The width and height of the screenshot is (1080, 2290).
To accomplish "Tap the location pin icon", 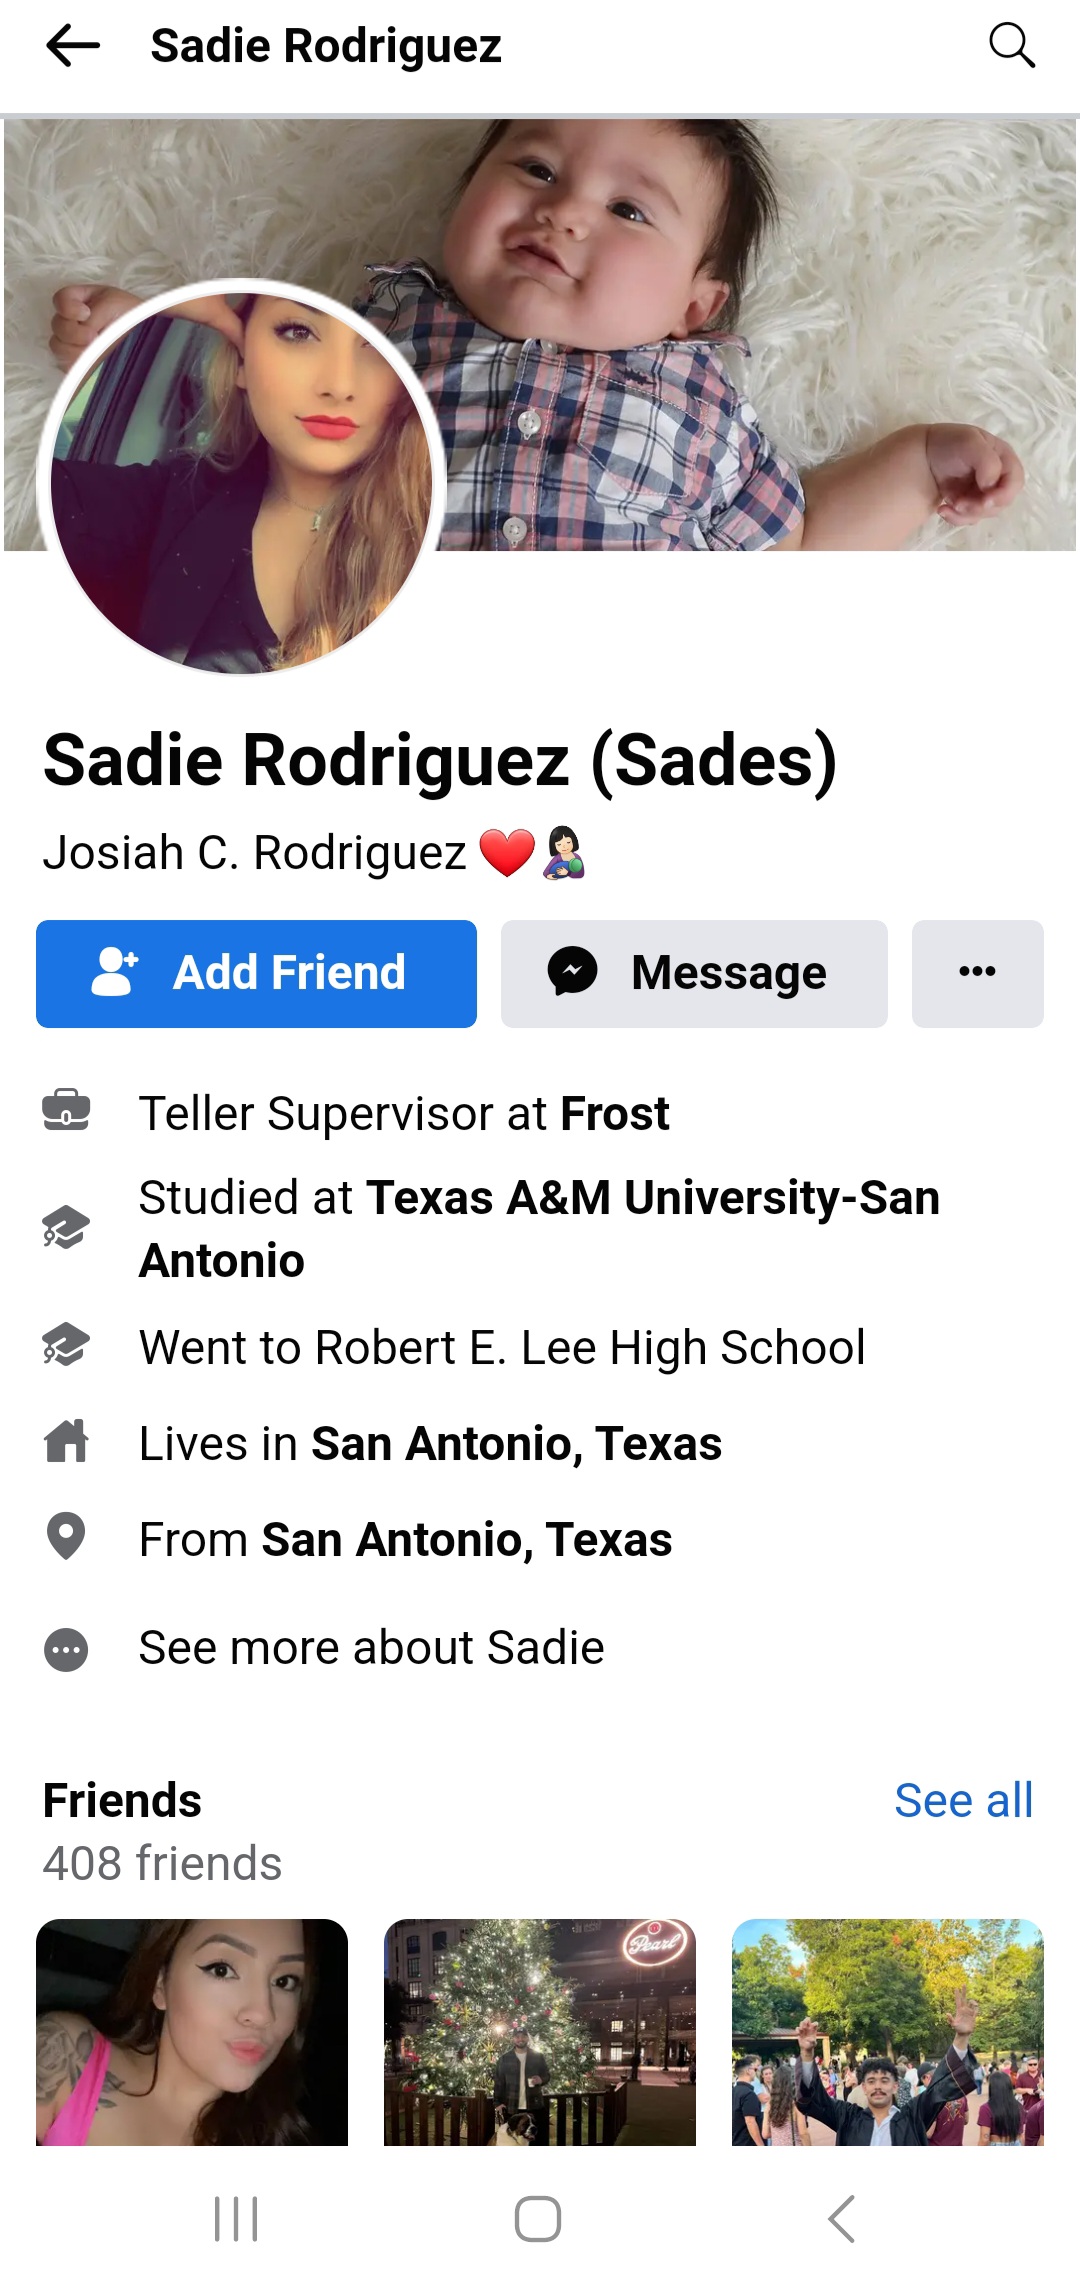I will tap(66, 1537).
